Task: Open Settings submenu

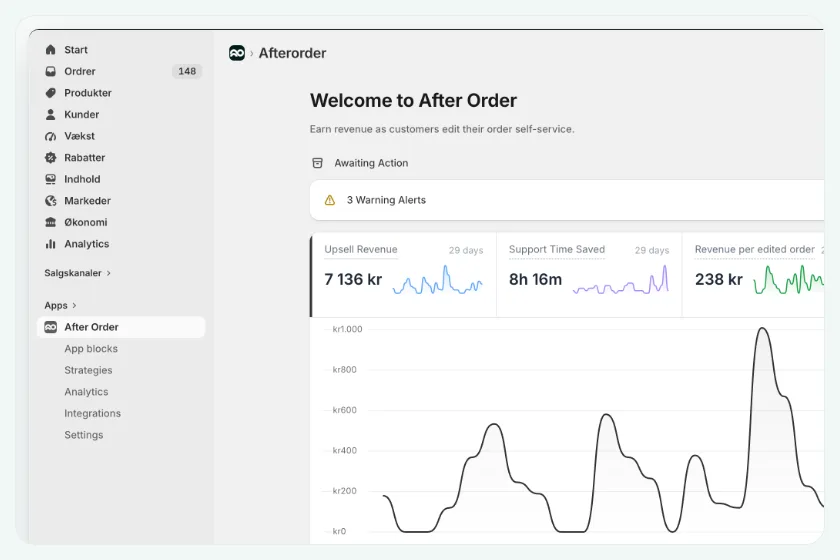Action: 84,435
